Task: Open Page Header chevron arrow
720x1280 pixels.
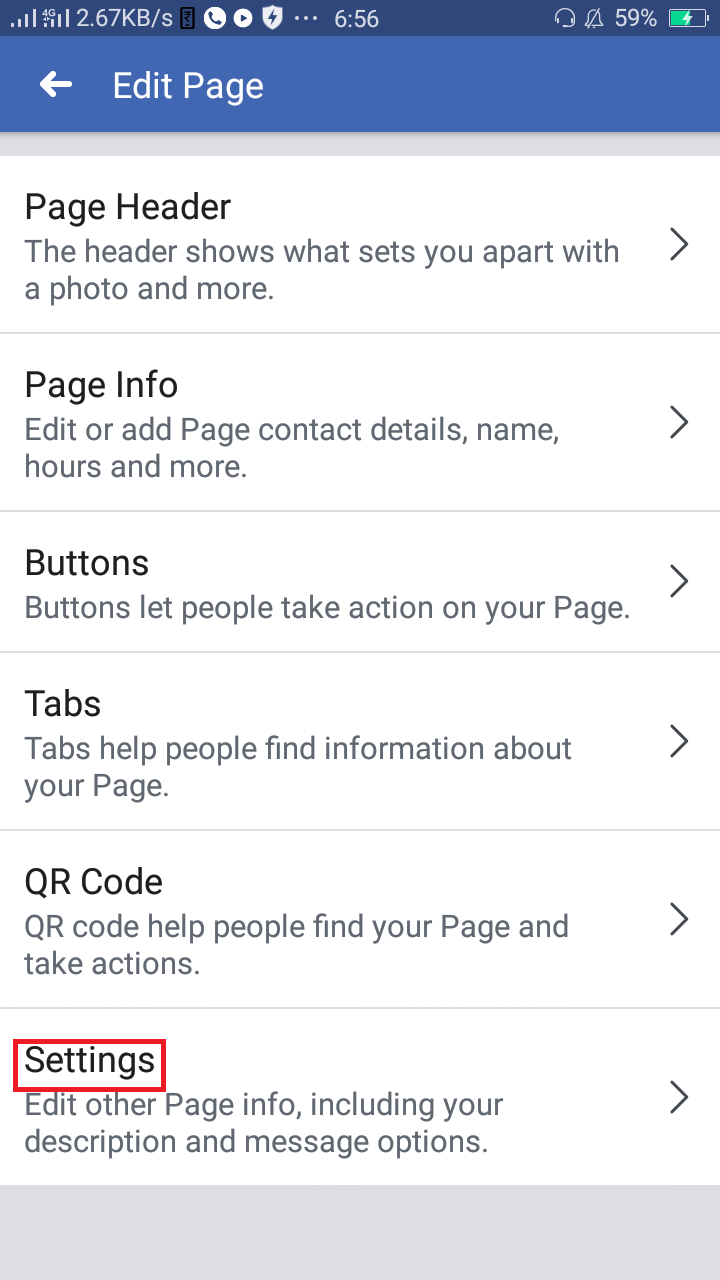Action: coord(679,244)
